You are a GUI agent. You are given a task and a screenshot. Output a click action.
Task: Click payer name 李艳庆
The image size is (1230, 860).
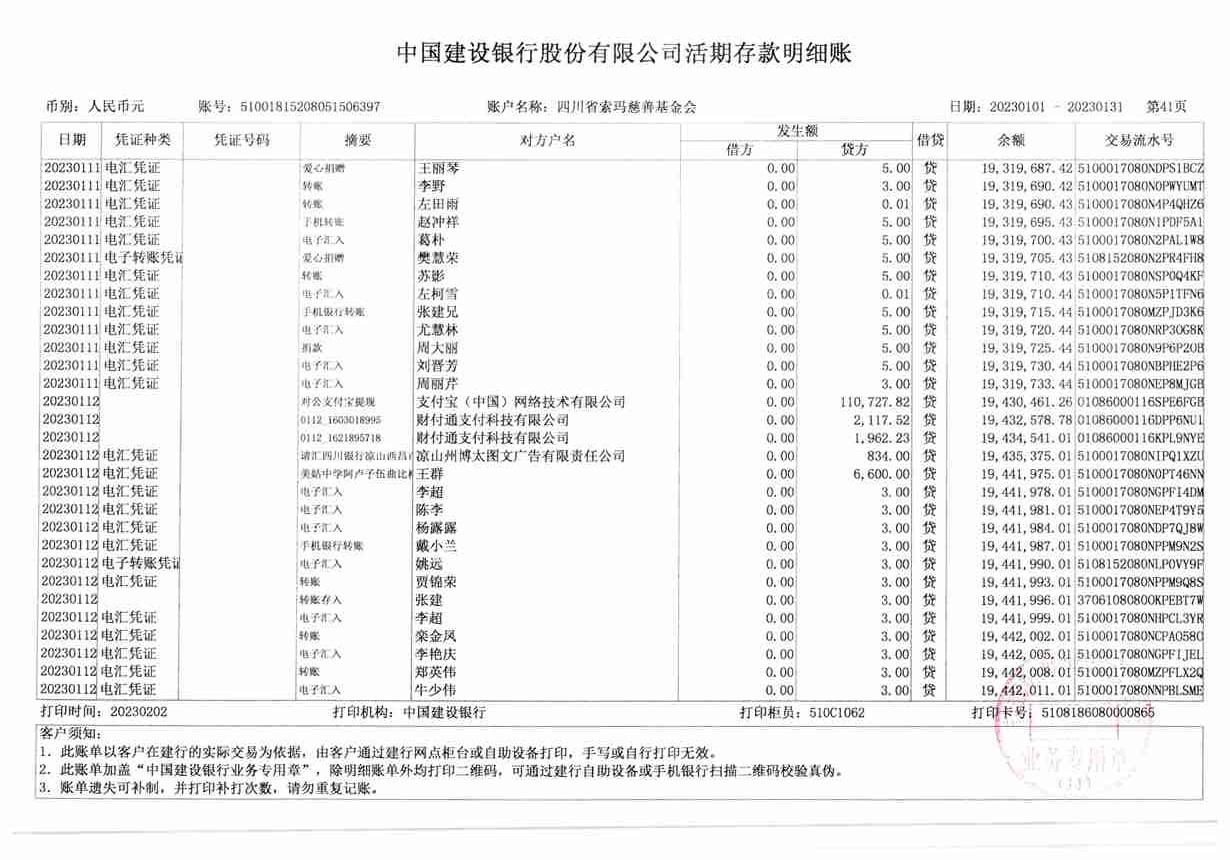click(437, 654)
